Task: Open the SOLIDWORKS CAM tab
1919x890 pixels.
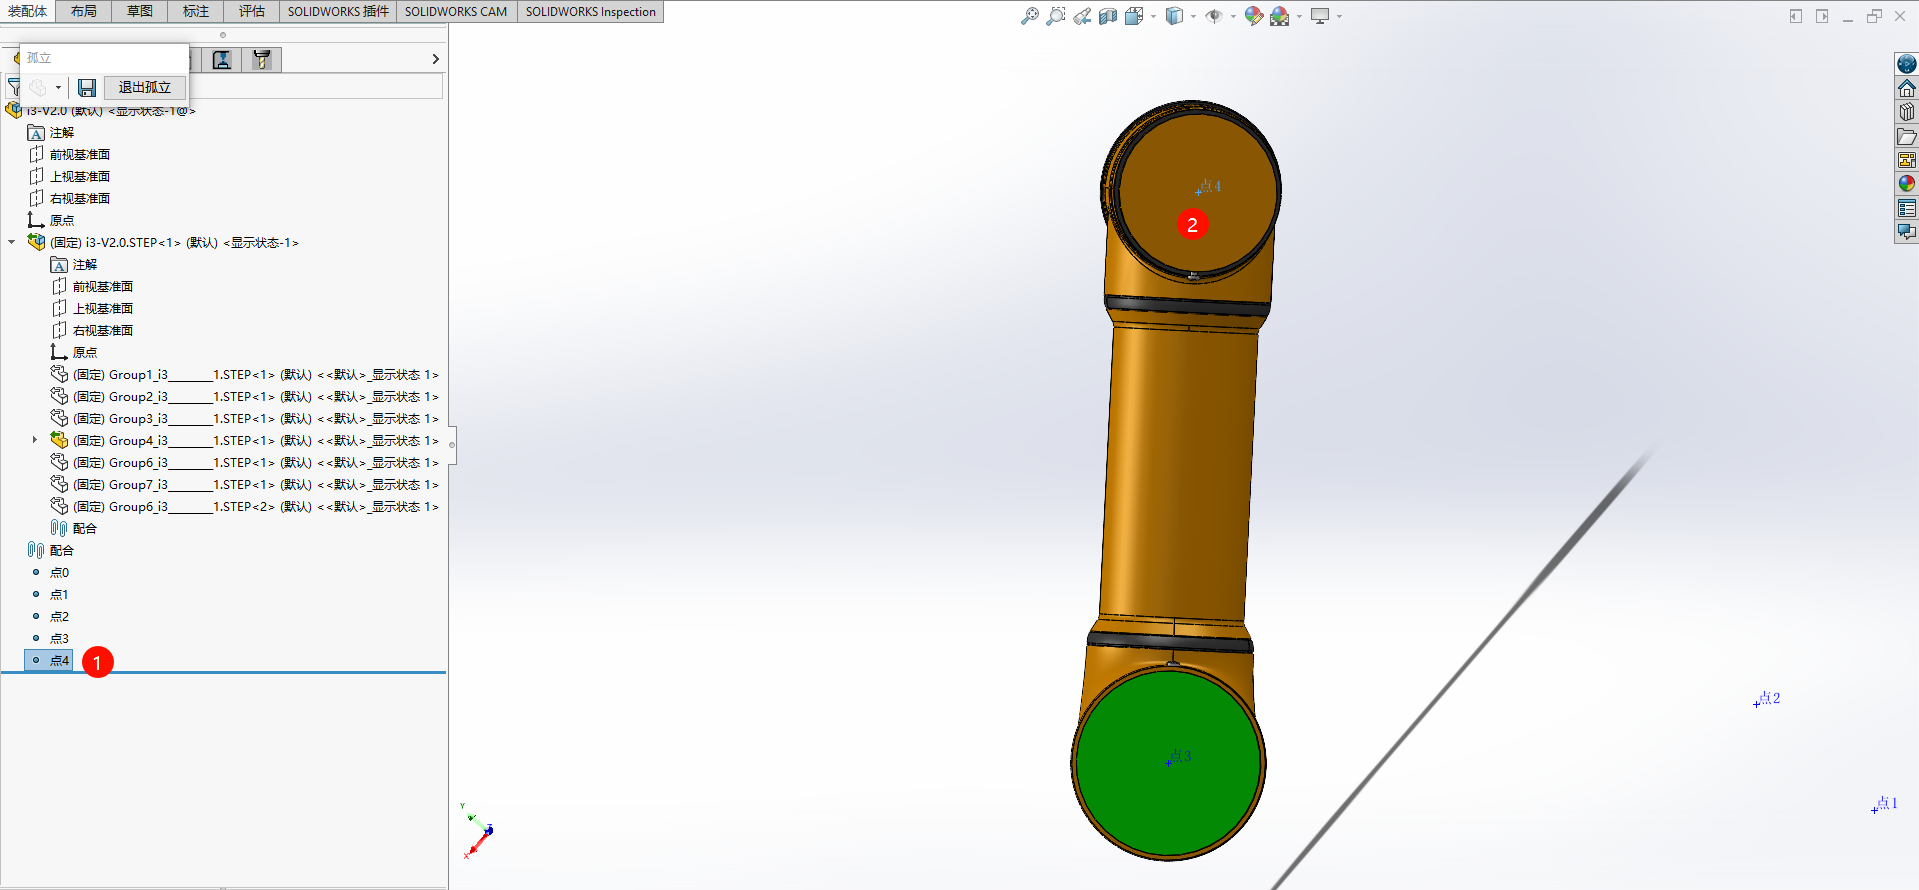Action: (456, 11)
